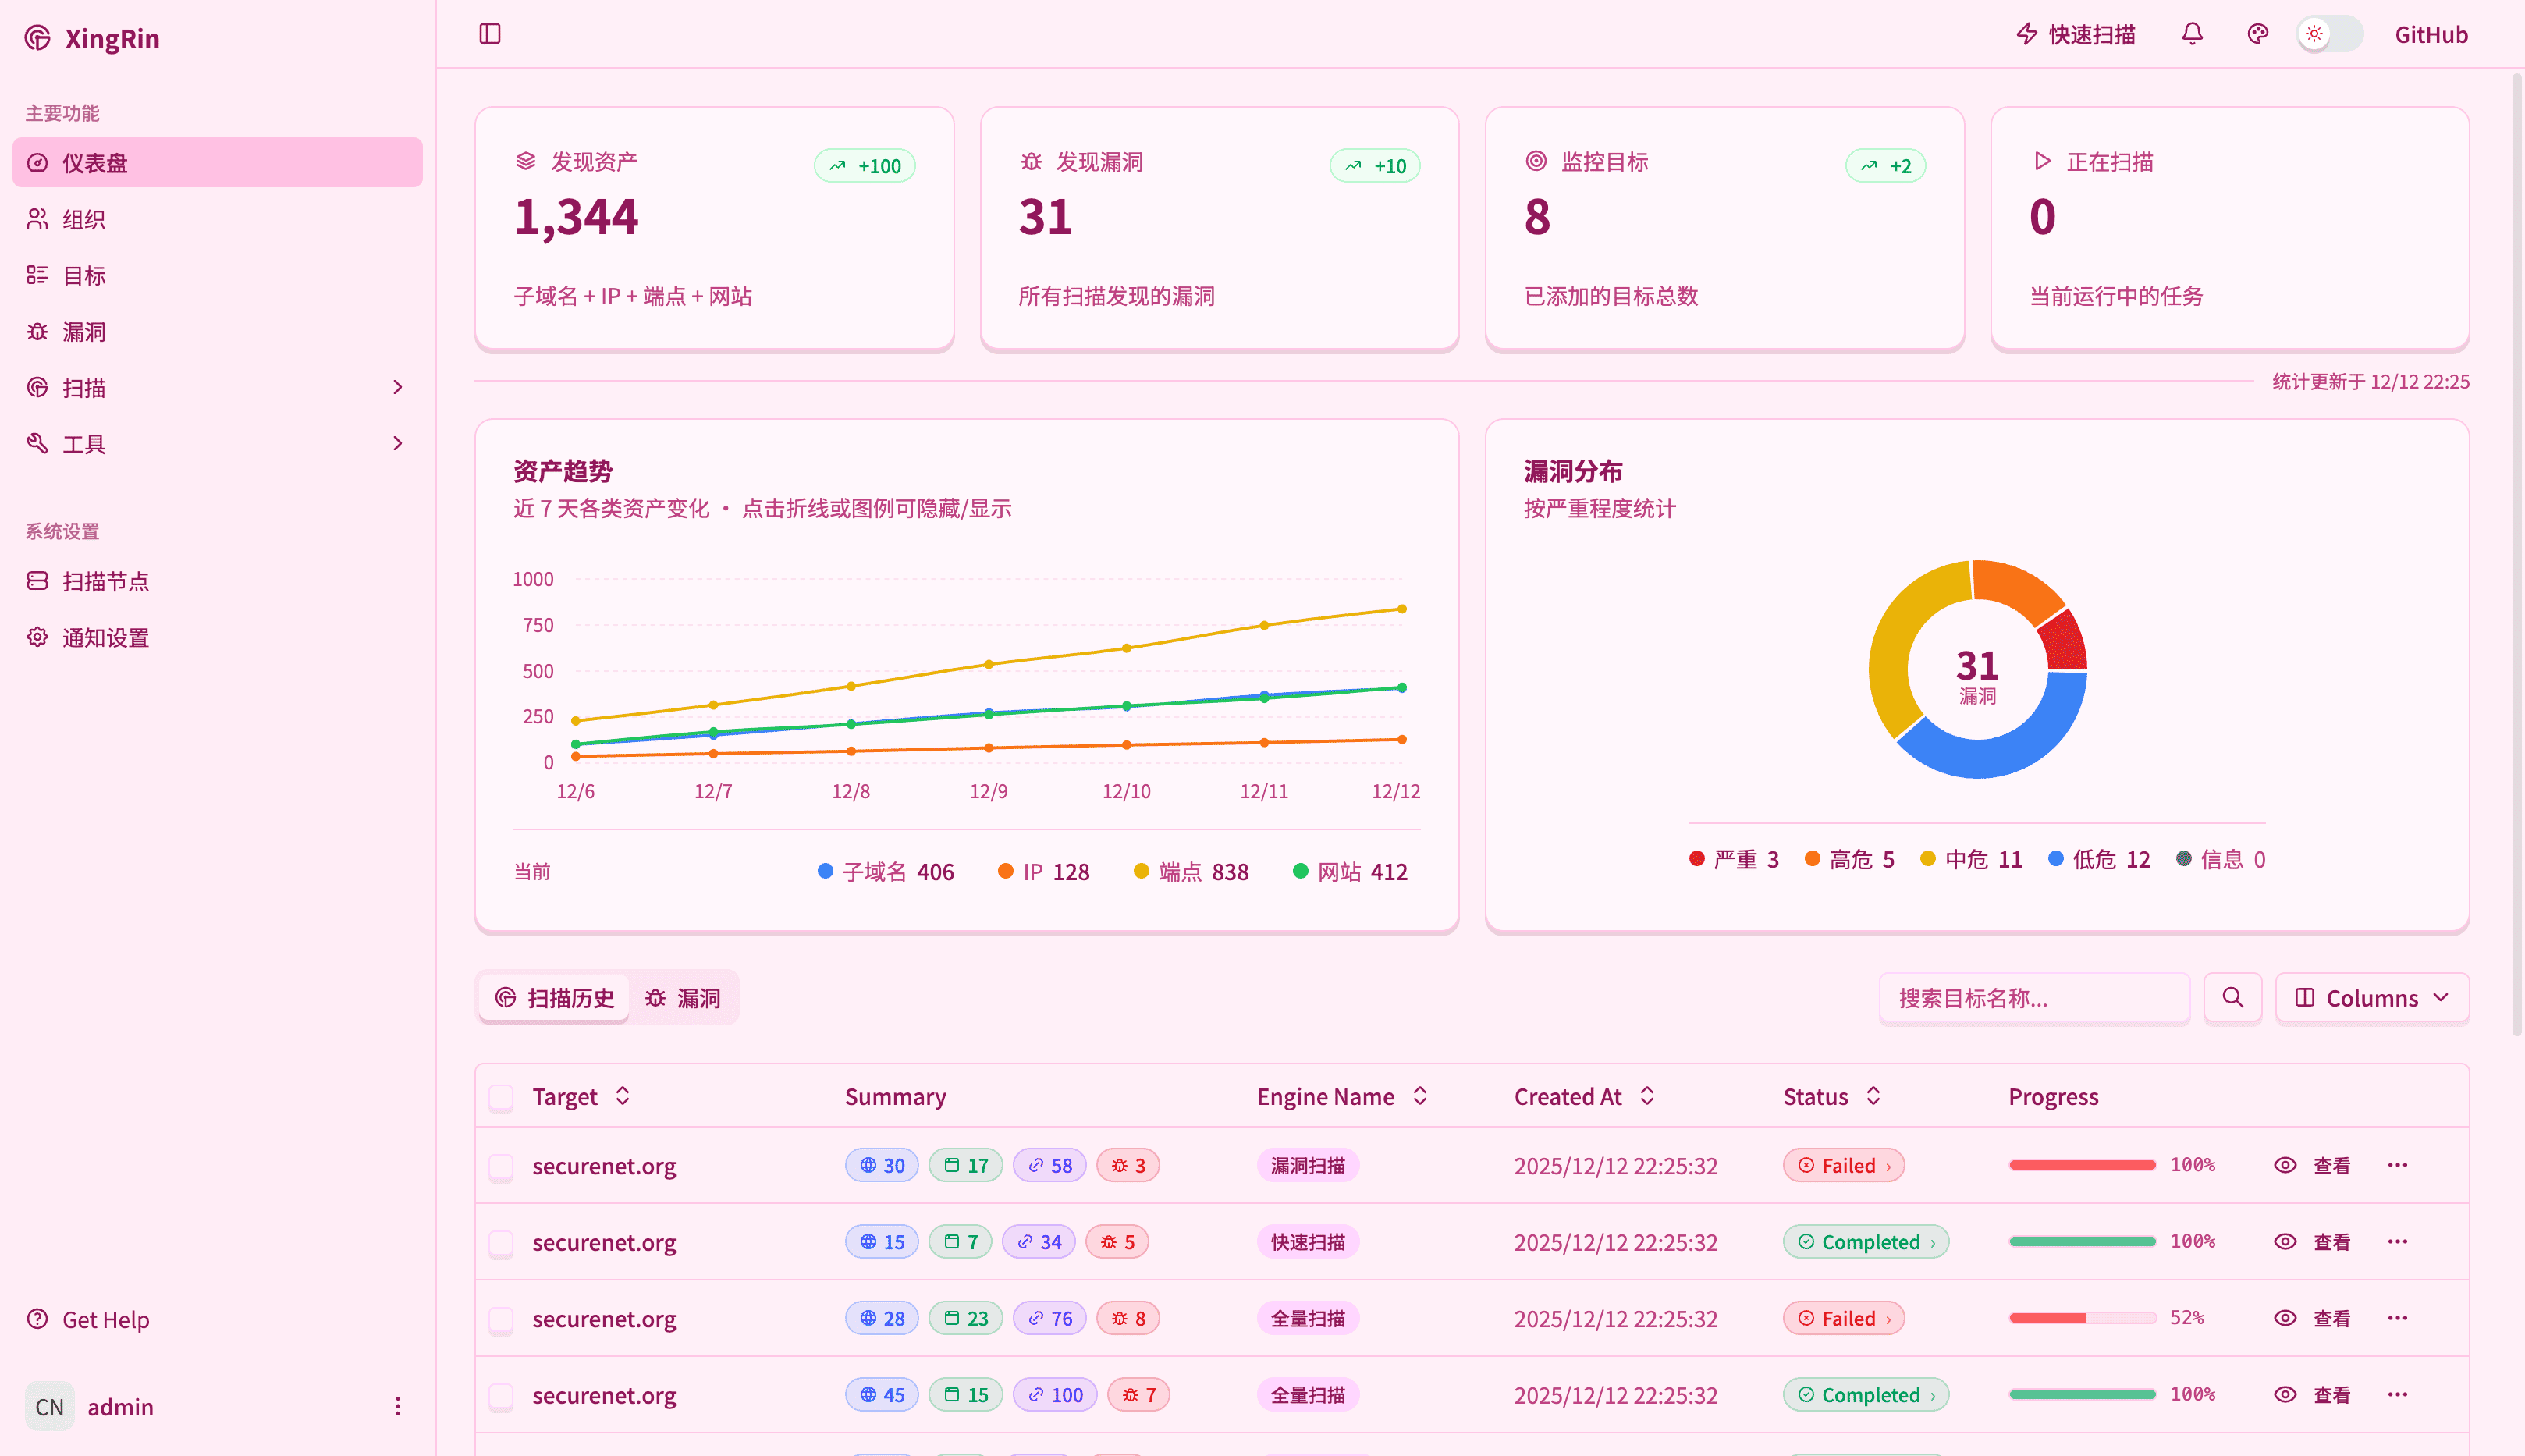Expand the 扫描 sidebar submenu

pos(397,387)
